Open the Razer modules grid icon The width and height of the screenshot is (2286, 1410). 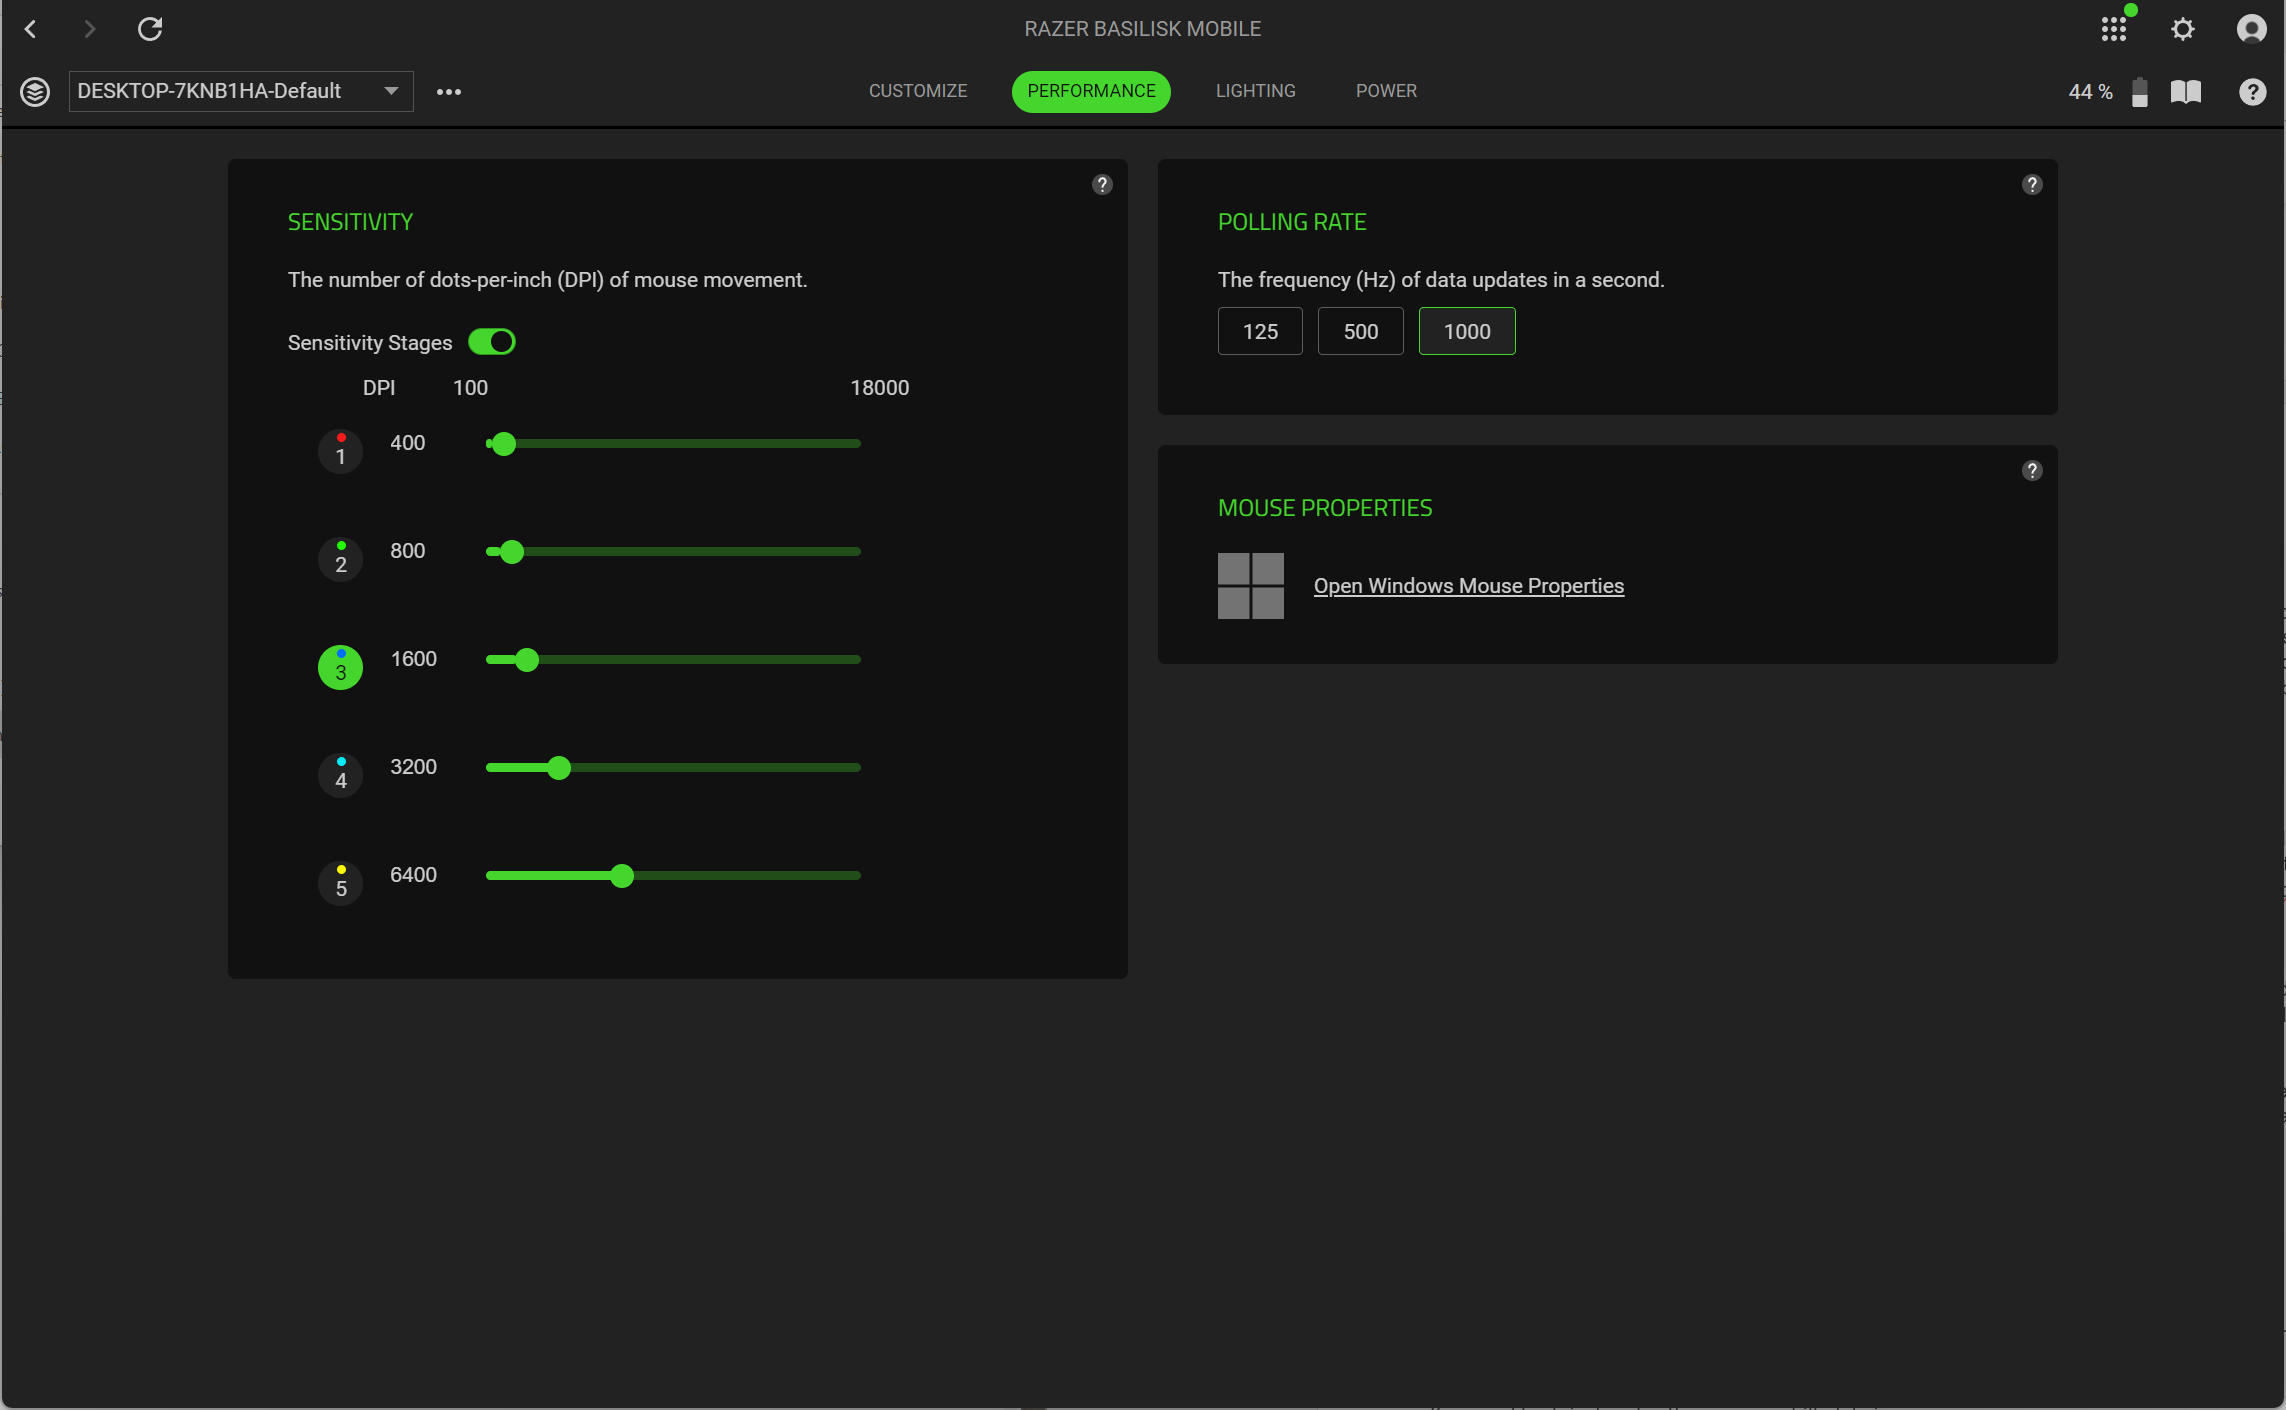[x=2113, y=29]
